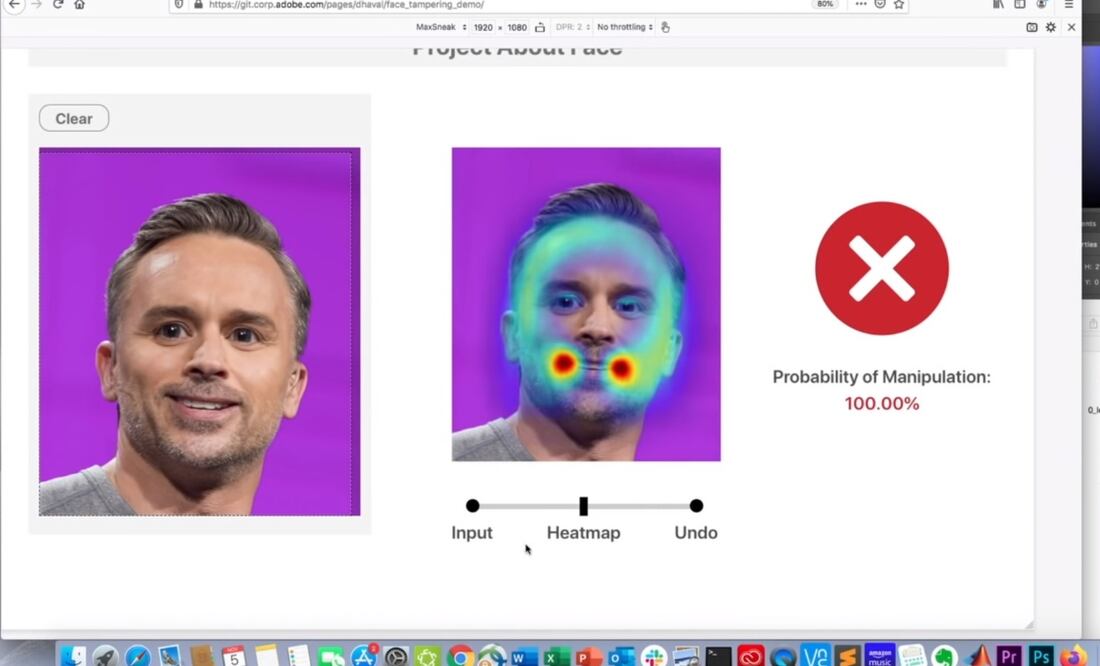Image resolution: width=1100 pixels, height=666 pixels.
Task: Click the Heatmap slider handle
Action: click(584, 506)
